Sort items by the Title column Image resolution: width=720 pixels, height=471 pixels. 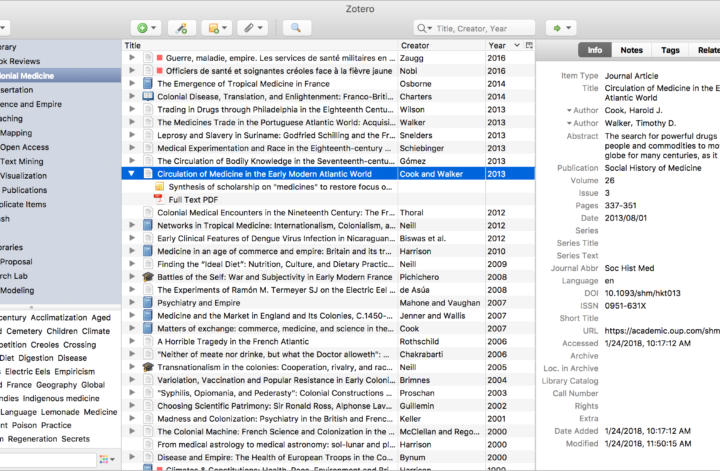(x=259, y=45)
